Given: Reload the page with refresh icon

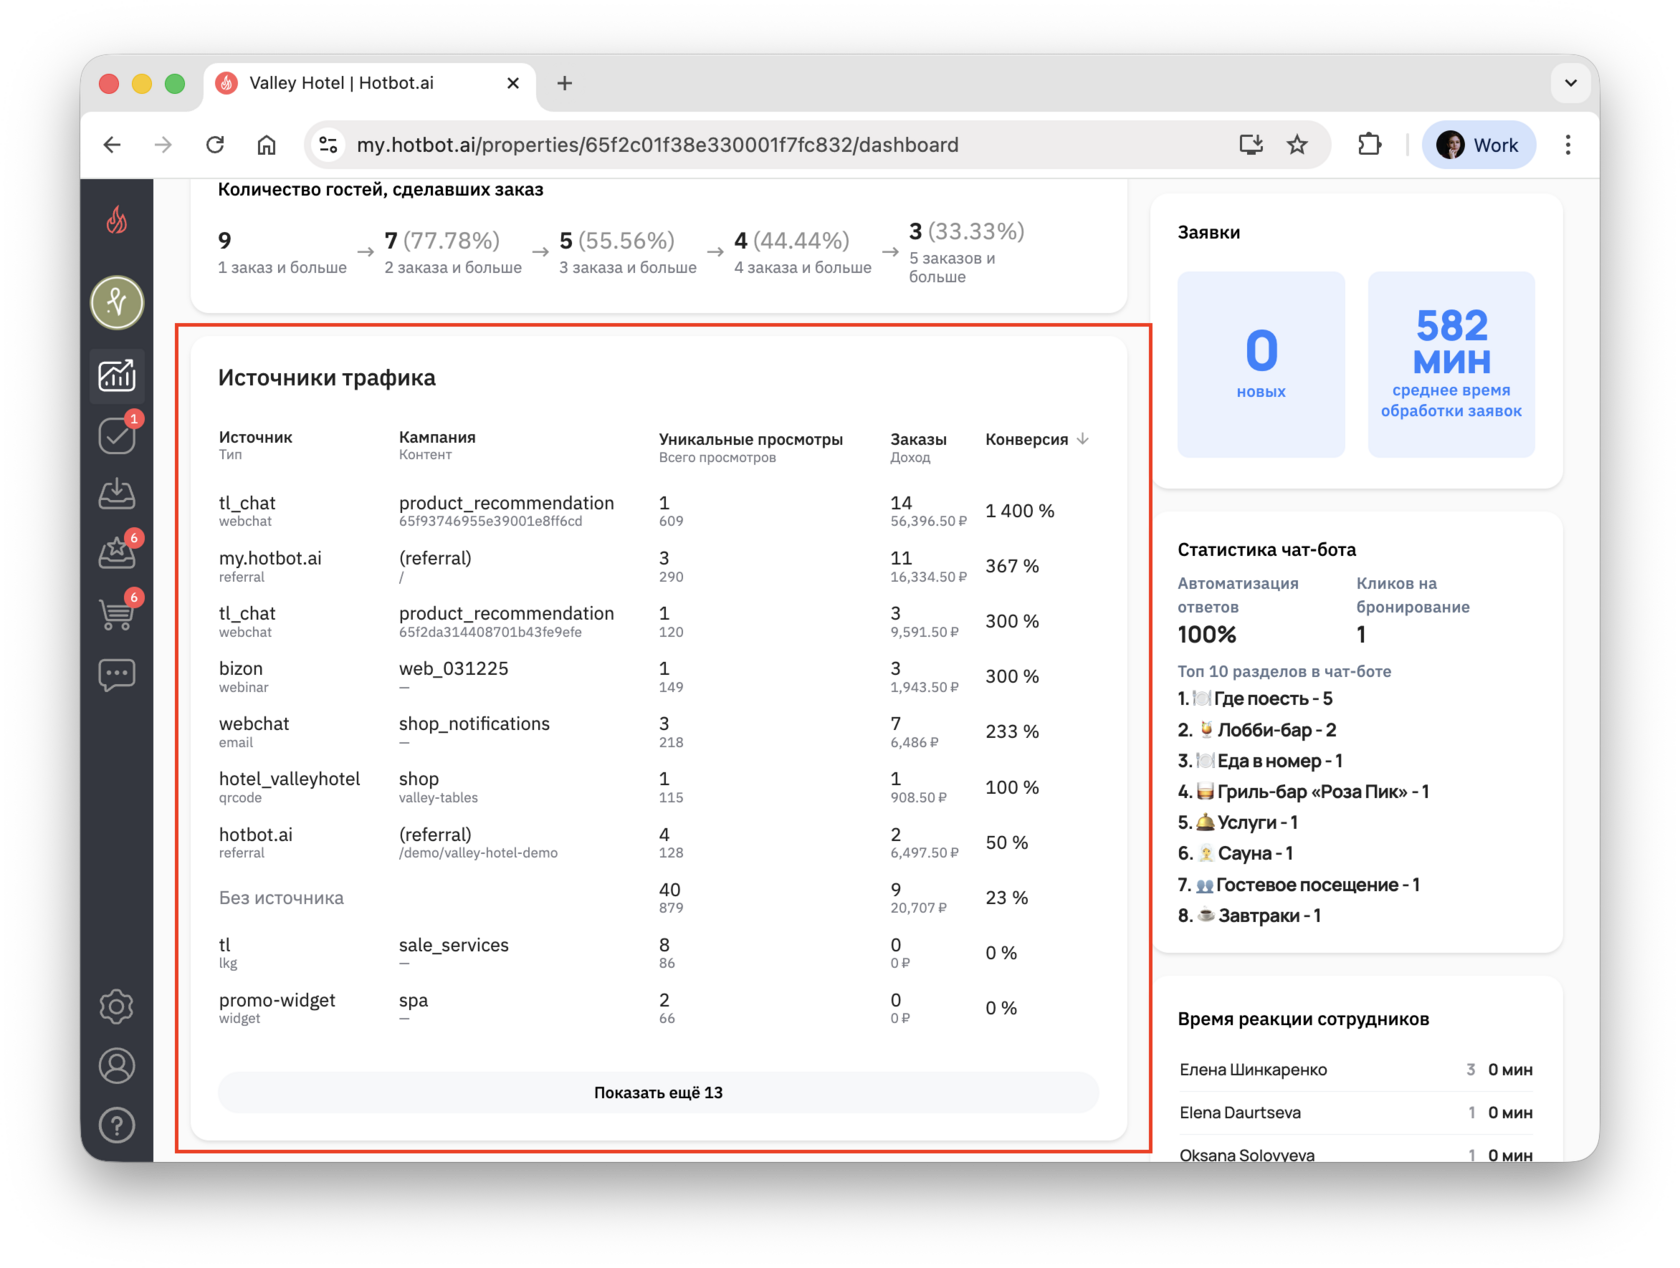Looking at the screenshot, I should (x=215, y=145).
